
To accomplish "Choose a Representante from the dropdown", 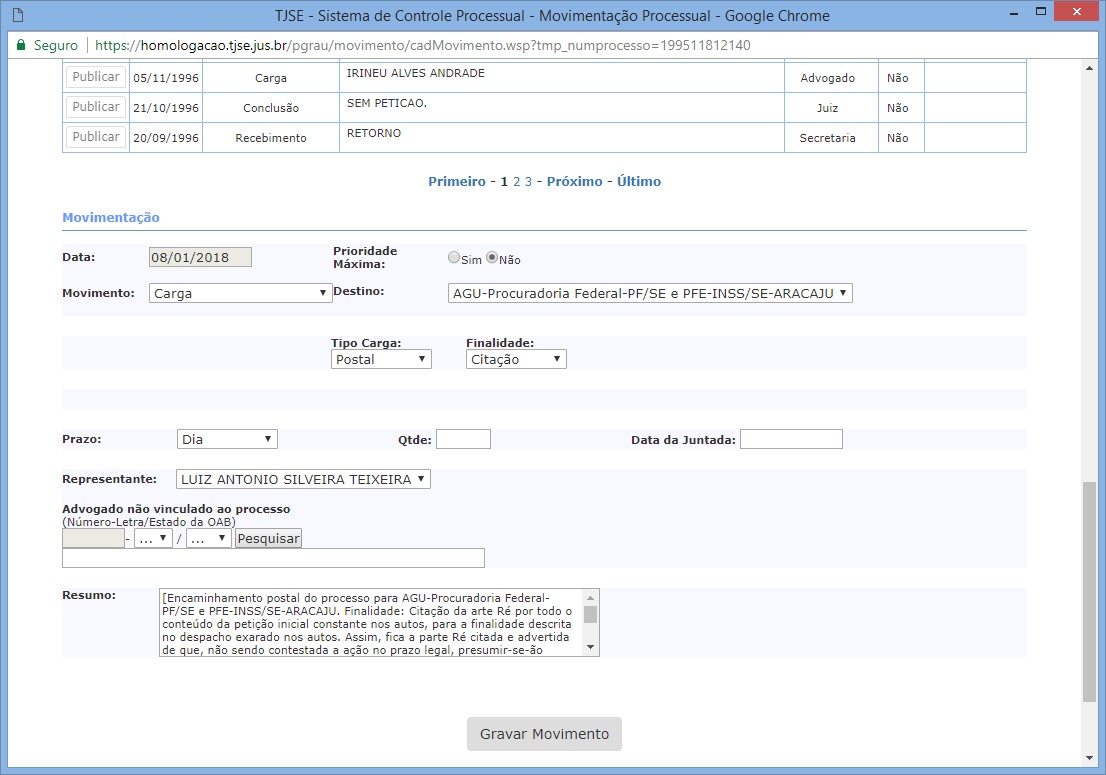I will coord(303,479).
